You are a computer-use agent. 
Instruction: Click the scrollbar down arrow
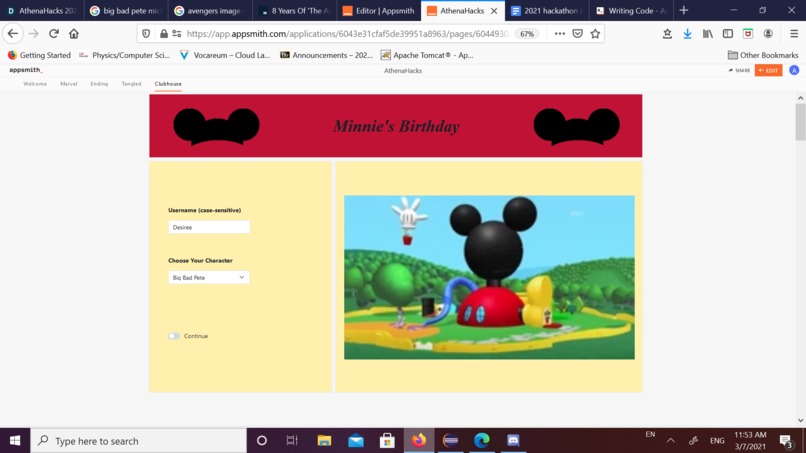click(800, 421)
